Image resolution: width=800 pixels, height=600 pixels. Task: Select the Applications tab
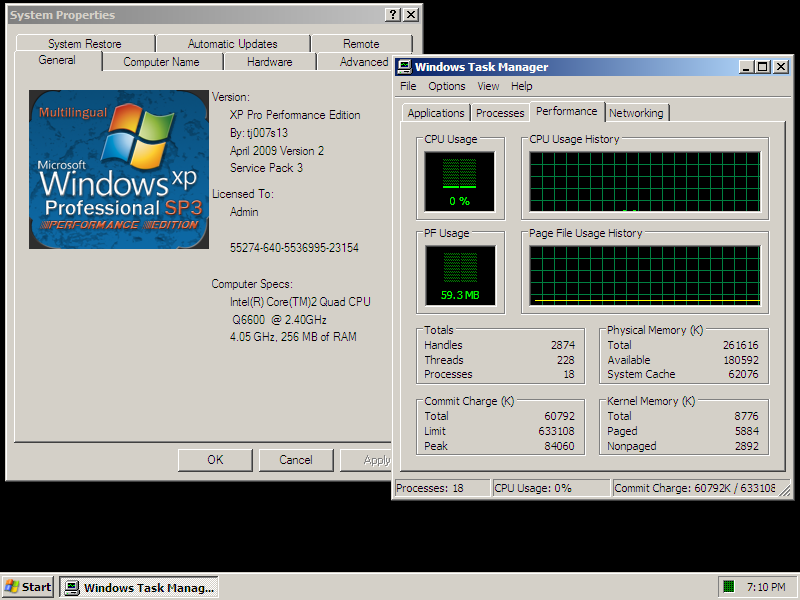[436, 113]
